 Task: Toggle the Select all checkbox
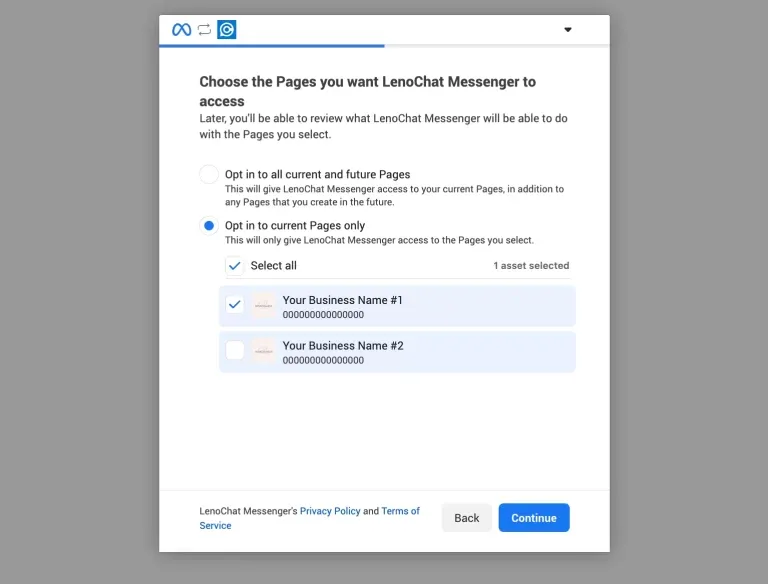click(x=235, y=266)
